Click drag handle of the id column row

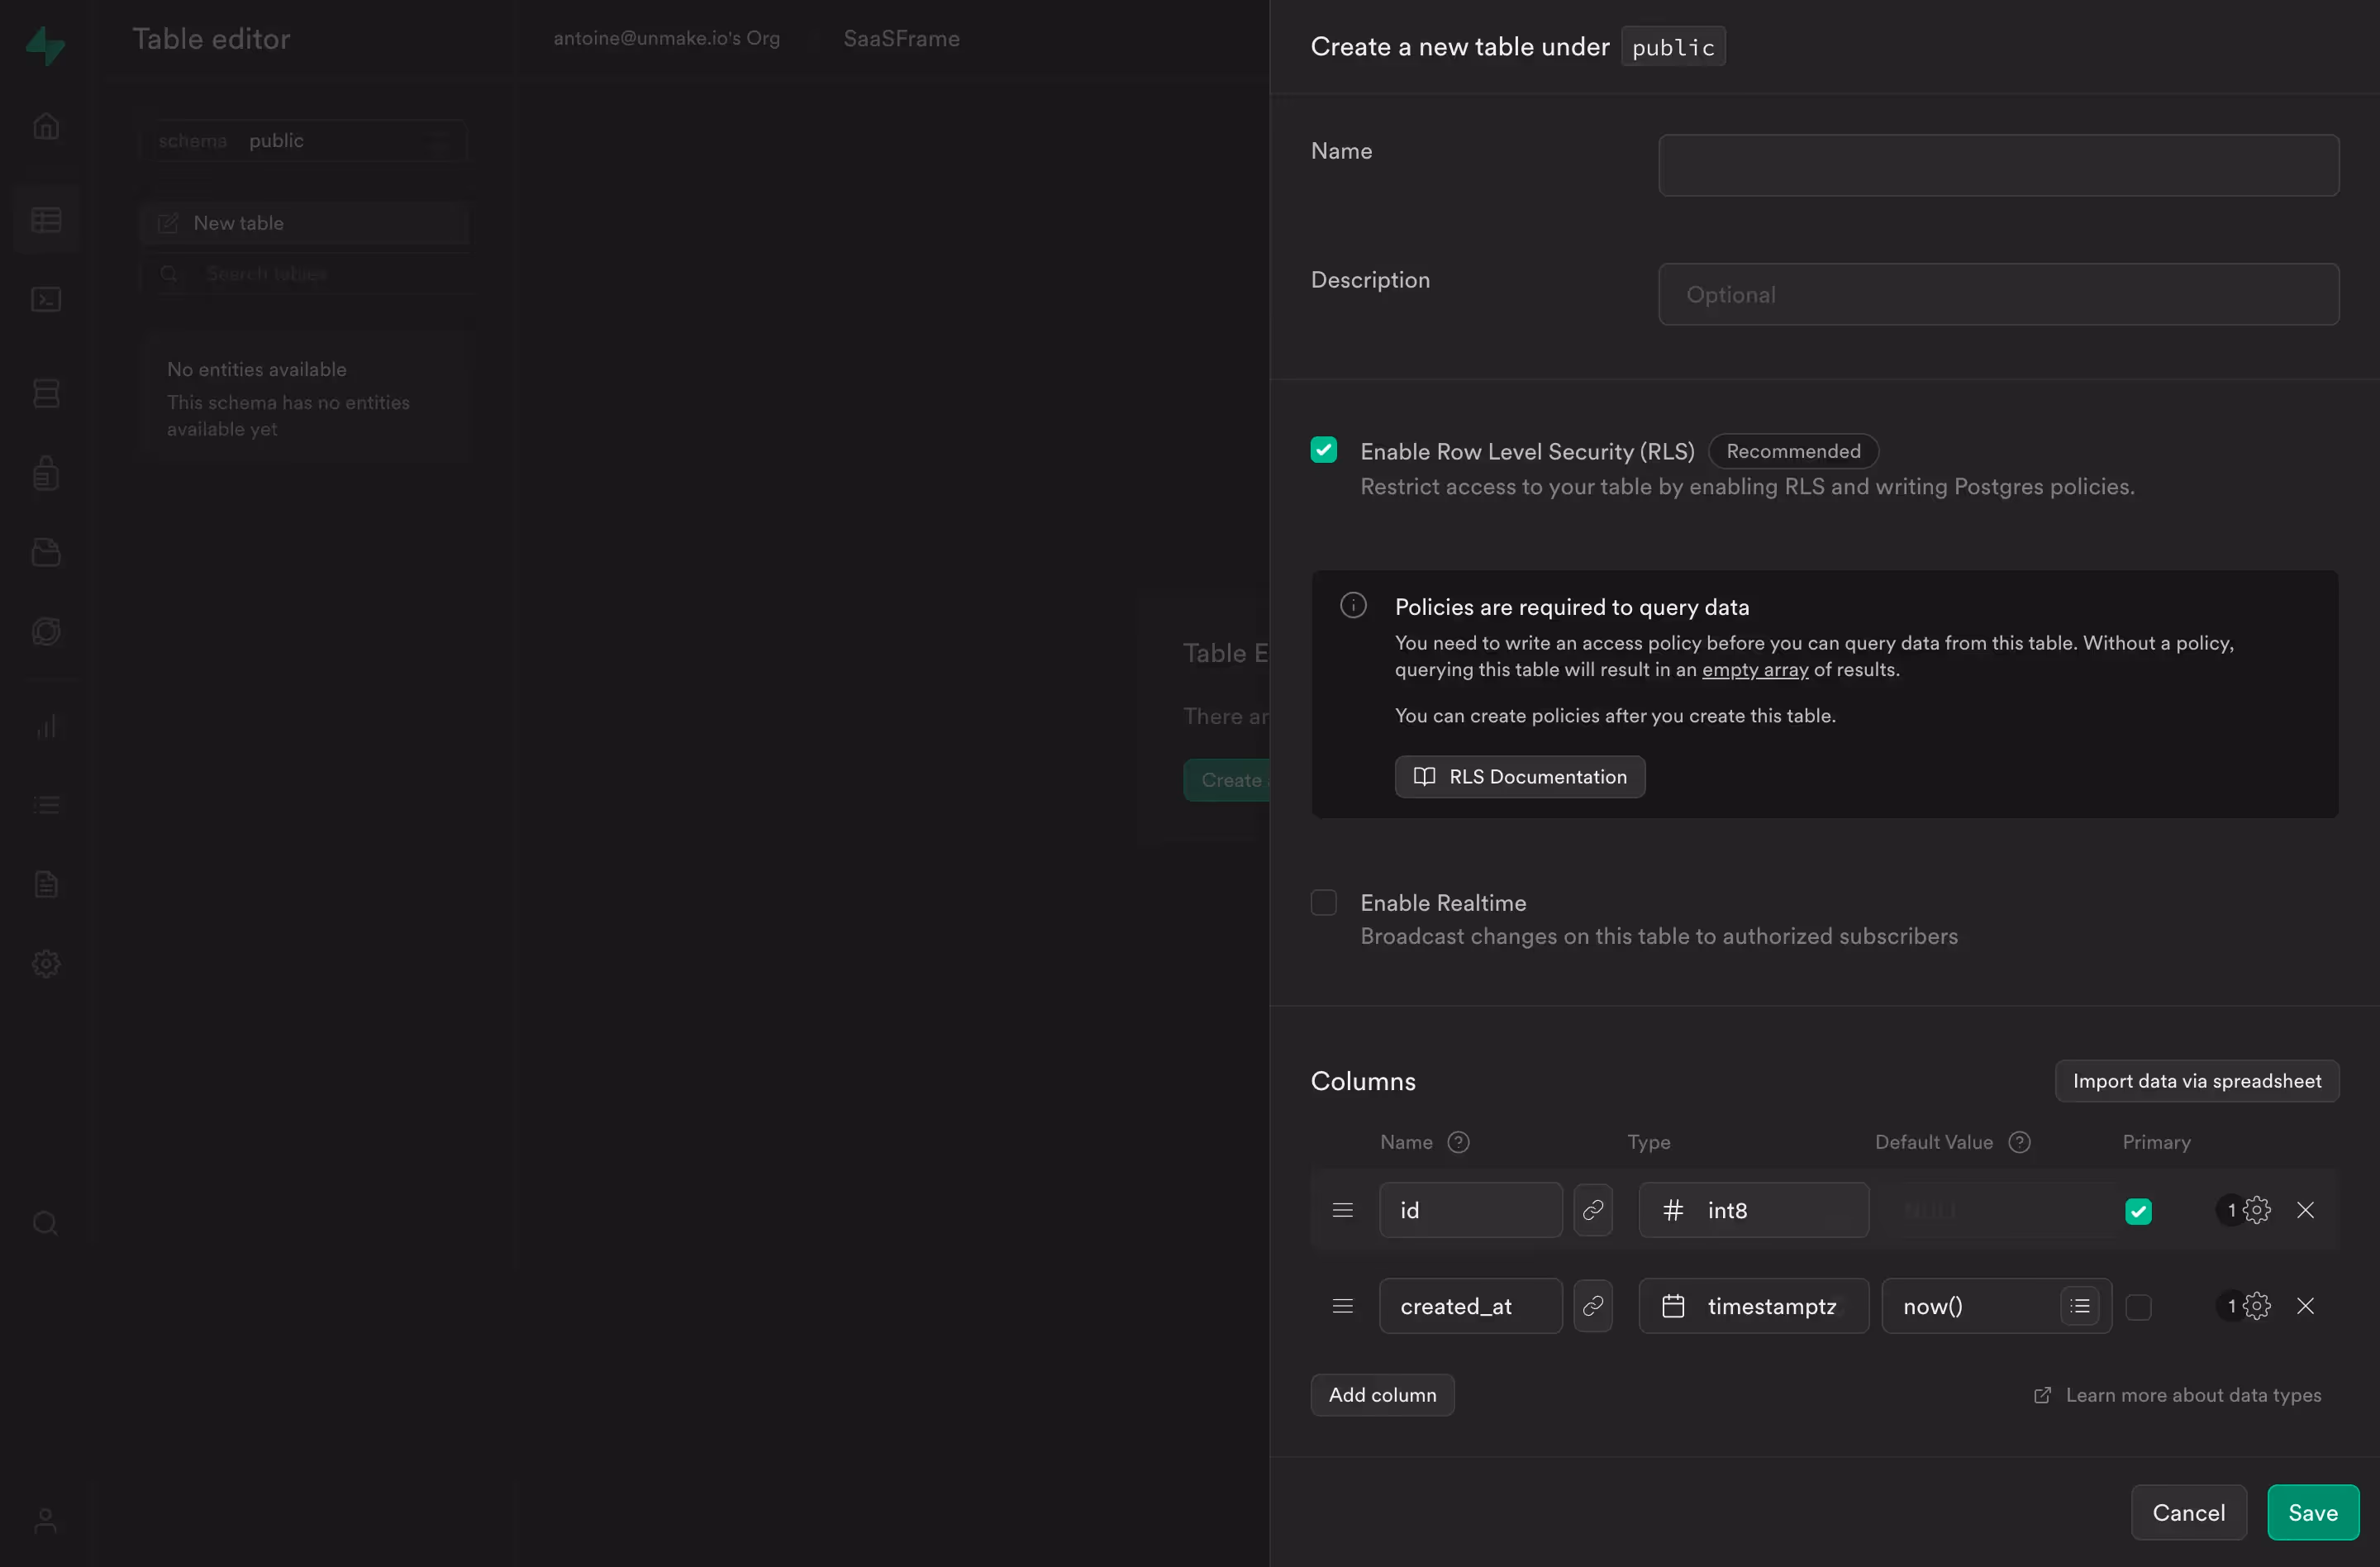[1342, 1210]
